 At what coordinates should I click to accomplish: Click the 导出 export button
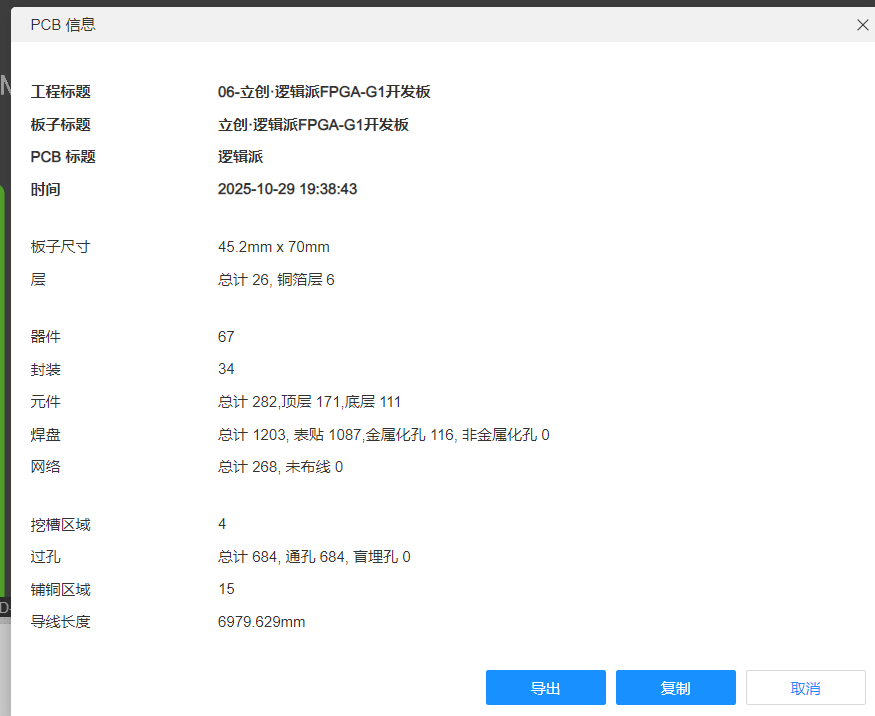tap(545, 688)
